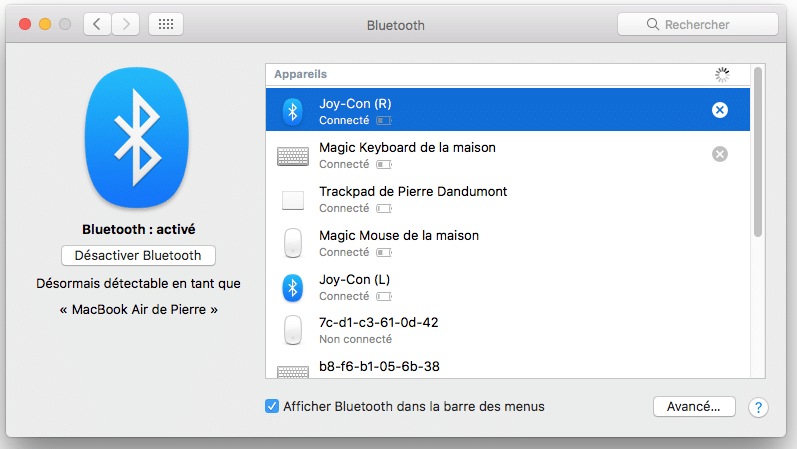Open the Avancé… options
This screenshot has width=797, height=449.
point(694,407)
